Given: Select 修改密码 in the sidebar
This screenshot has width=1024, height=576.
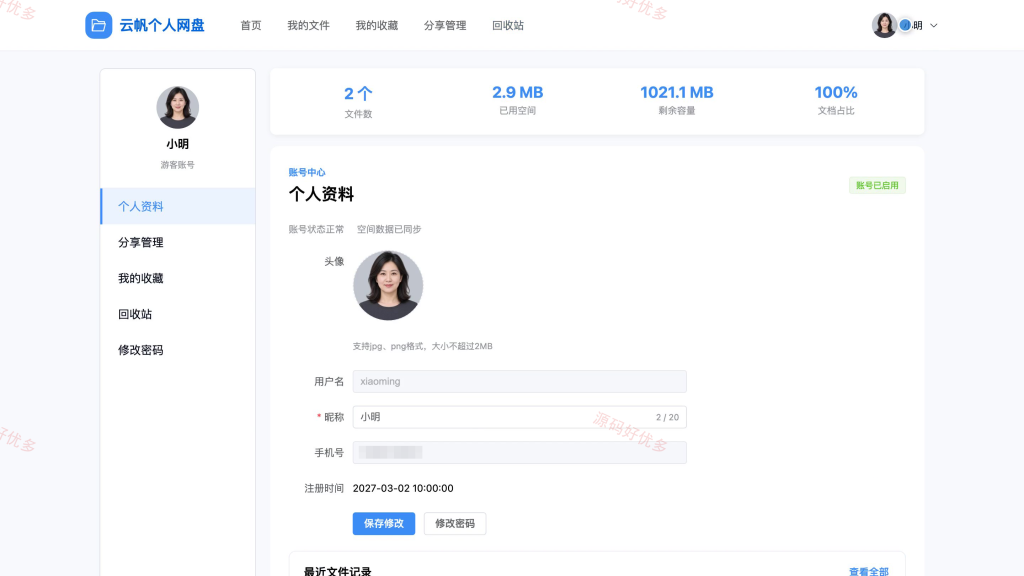Looking at the screenshot, I should coord(178,350).
